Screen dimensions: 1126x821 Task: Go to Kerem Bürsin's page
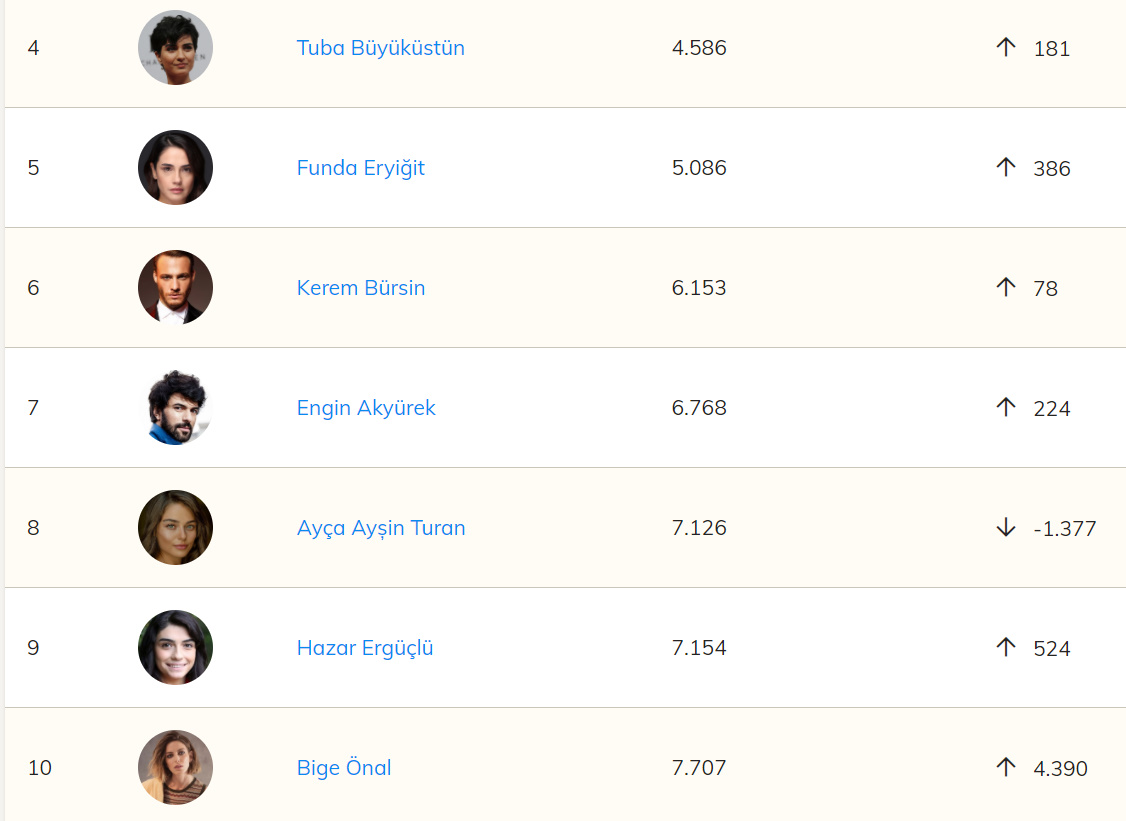click(x=360, y=288)
